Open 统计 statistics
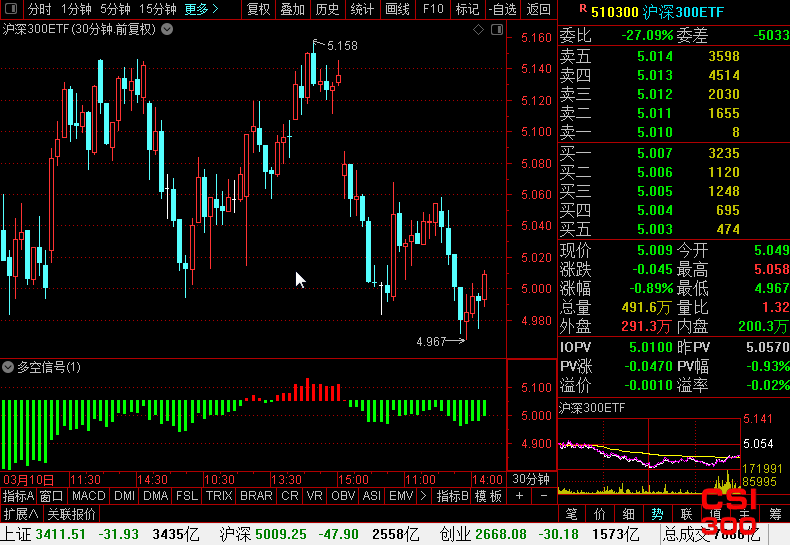This screenshot has width=790, height=545. [x=362, y=9]
